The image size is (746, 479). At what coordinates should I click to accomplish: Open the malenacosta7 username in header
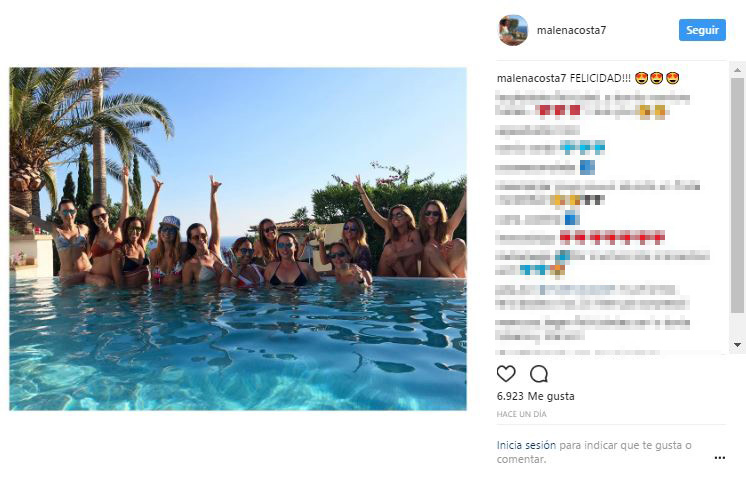coord(571,30)
